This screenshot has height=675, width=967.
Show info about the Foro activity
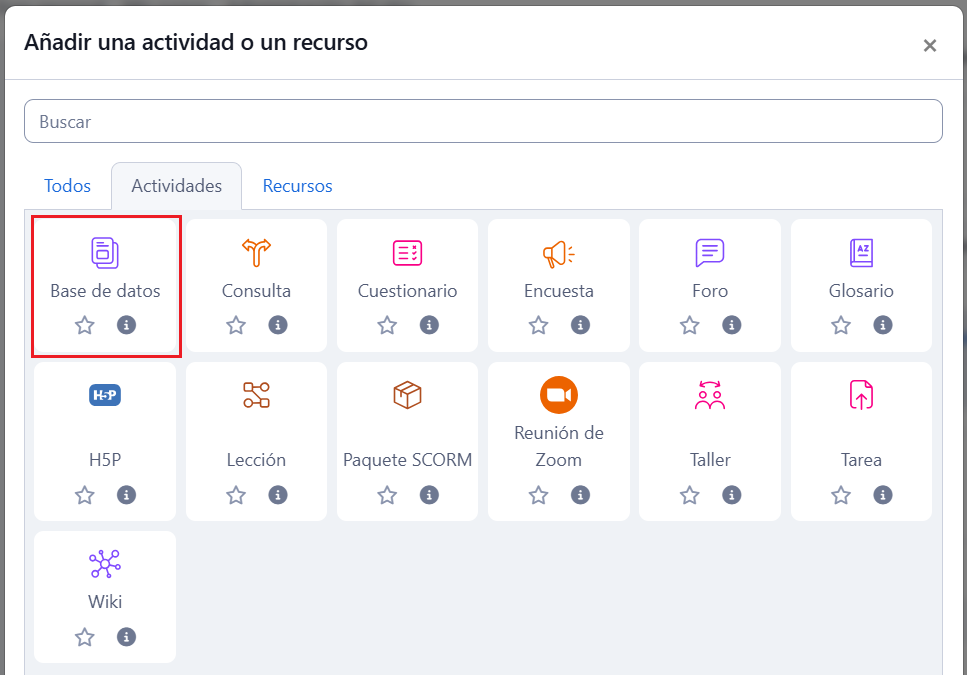click(x=732, y=325)
